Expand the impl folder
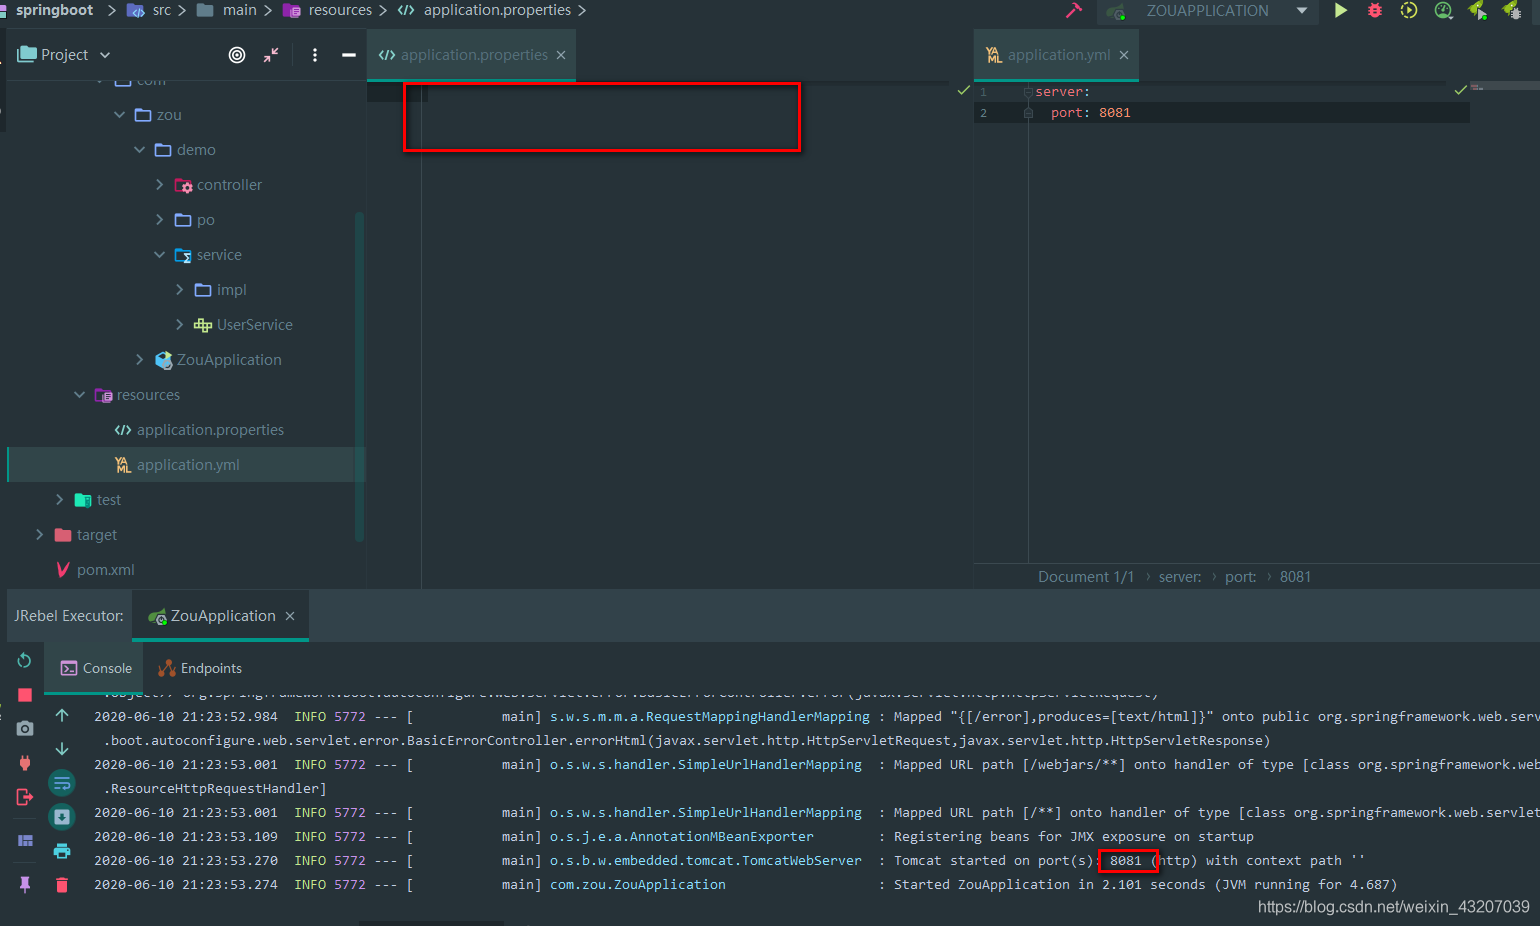The image size is (1540, 926). [180, 290]
